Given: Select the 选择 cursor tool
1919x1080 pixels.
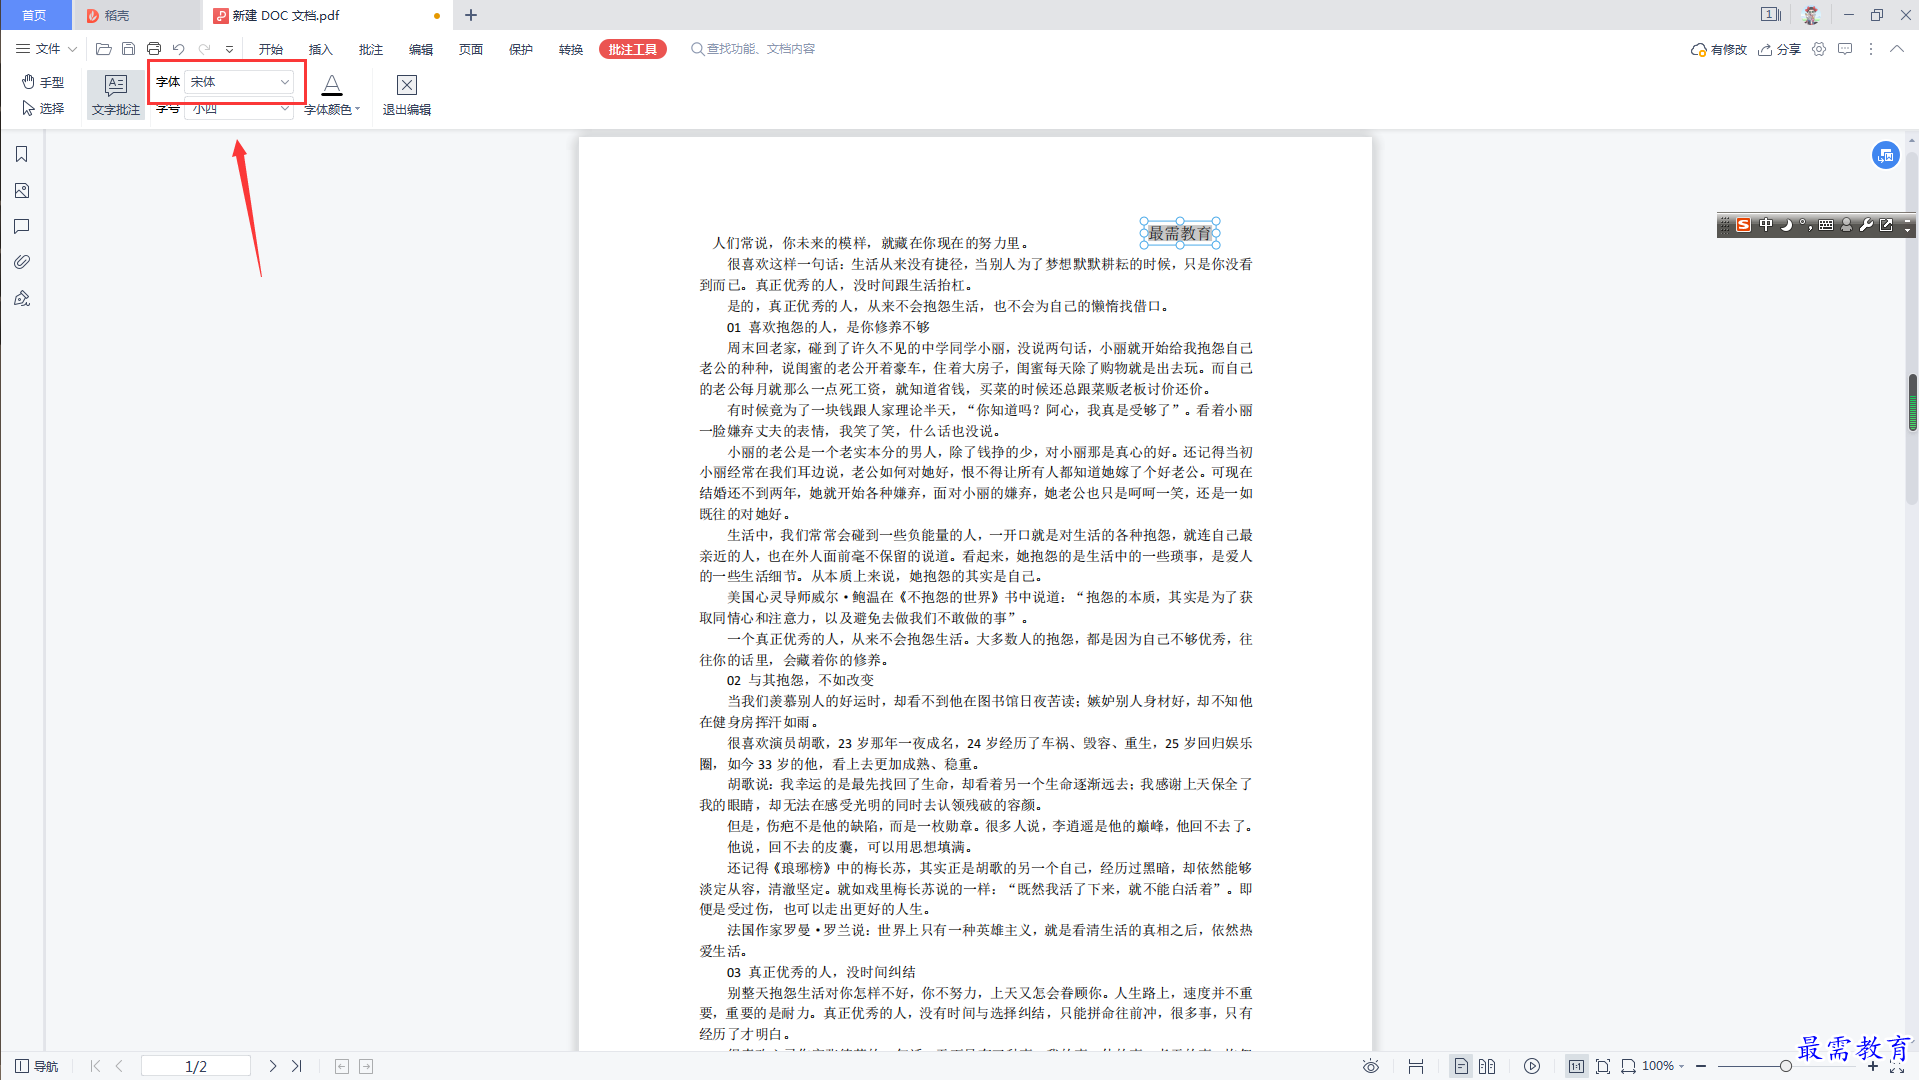Looking at the screenshot, I should (x=43, y=108).
